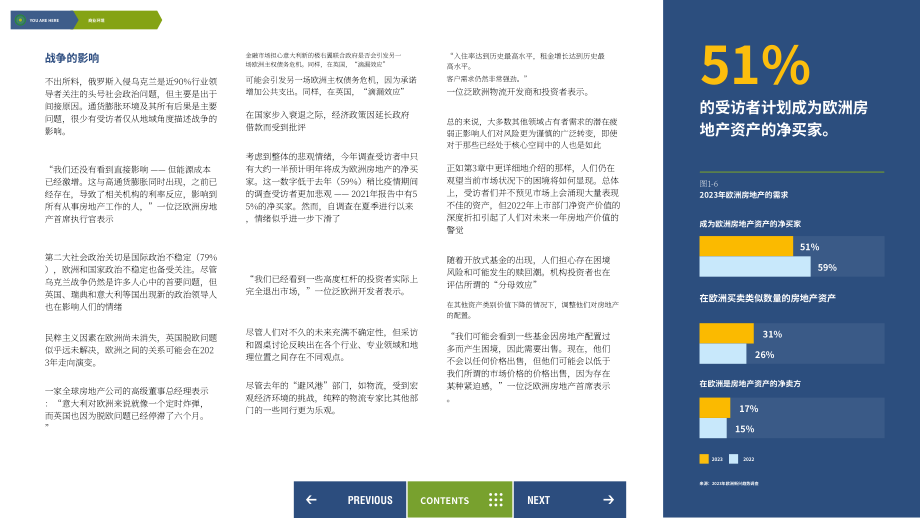Click the light blue 59% bar
This screenshot has height=518, width=920.
(755, 267)
